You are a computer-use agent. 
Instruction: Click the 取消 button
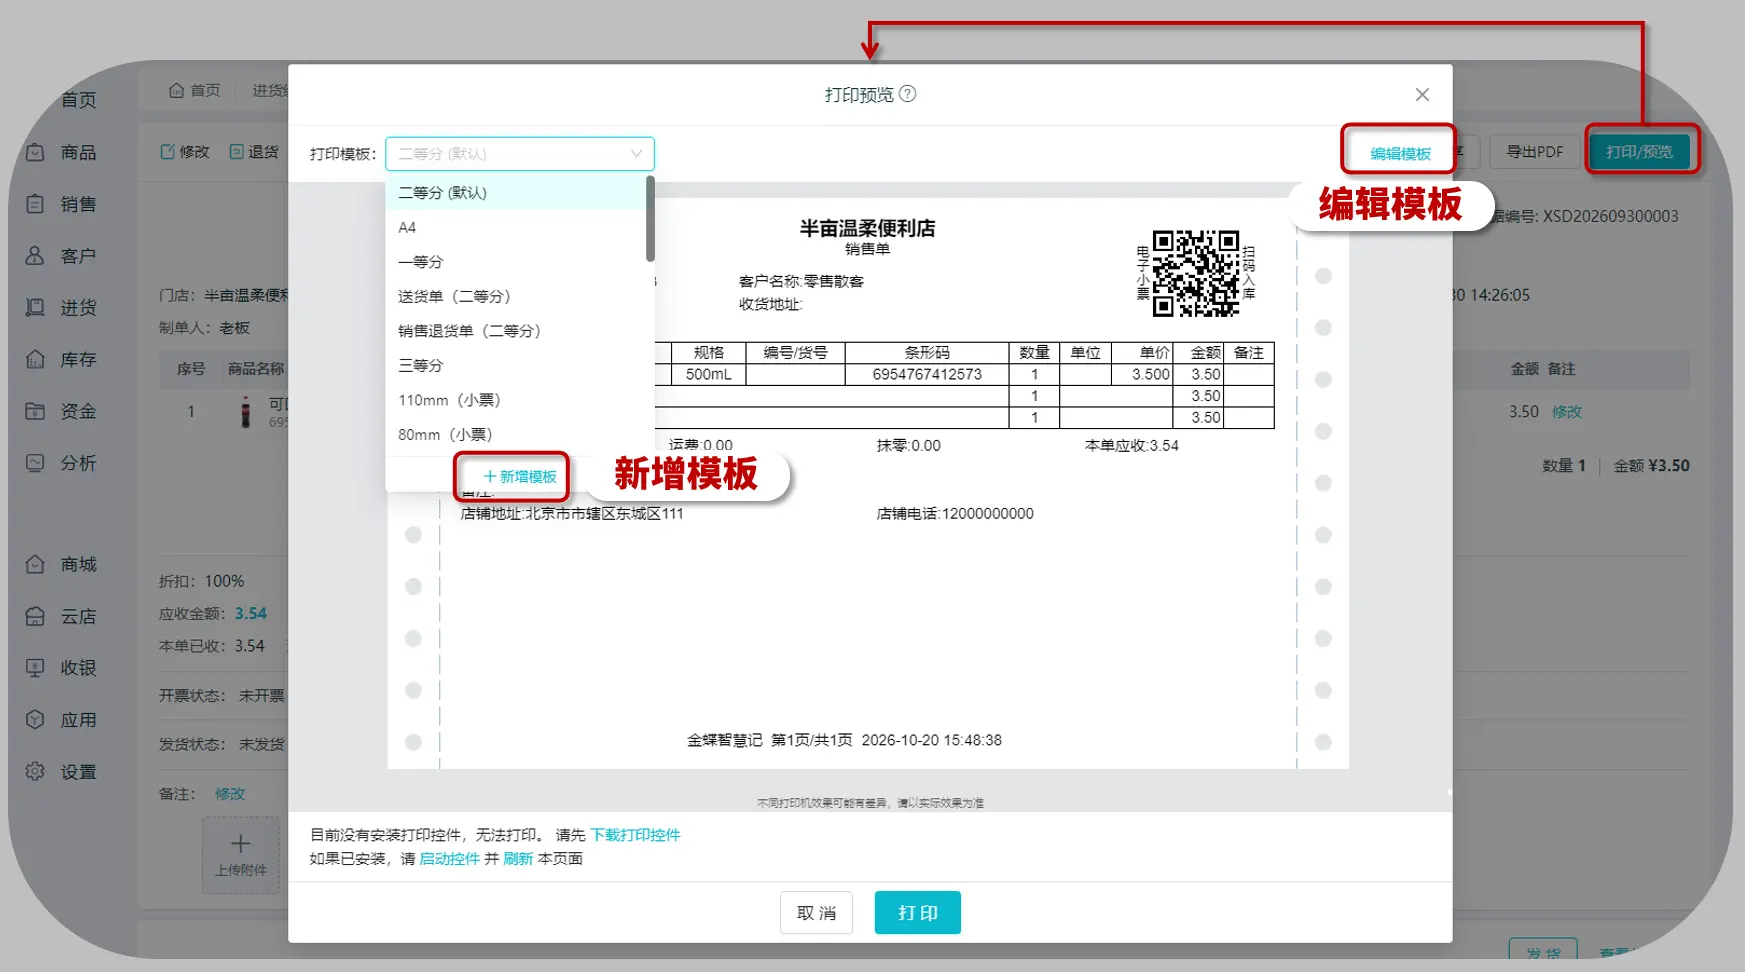(x=816, y=913)
